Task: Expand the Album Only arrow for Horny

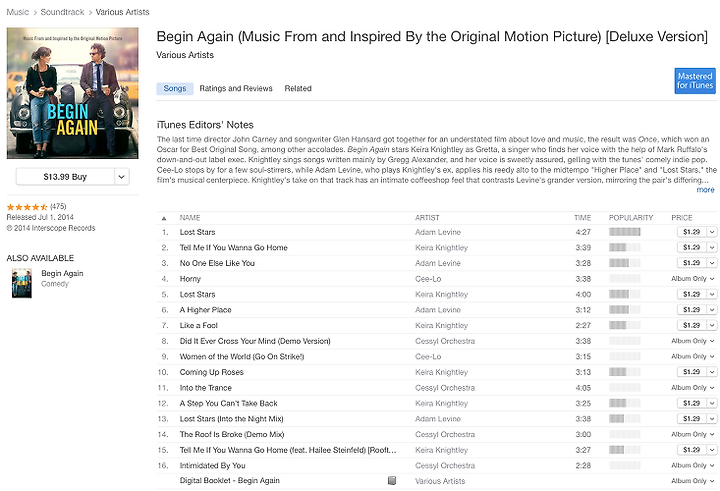Action: [x=712, y=279]
